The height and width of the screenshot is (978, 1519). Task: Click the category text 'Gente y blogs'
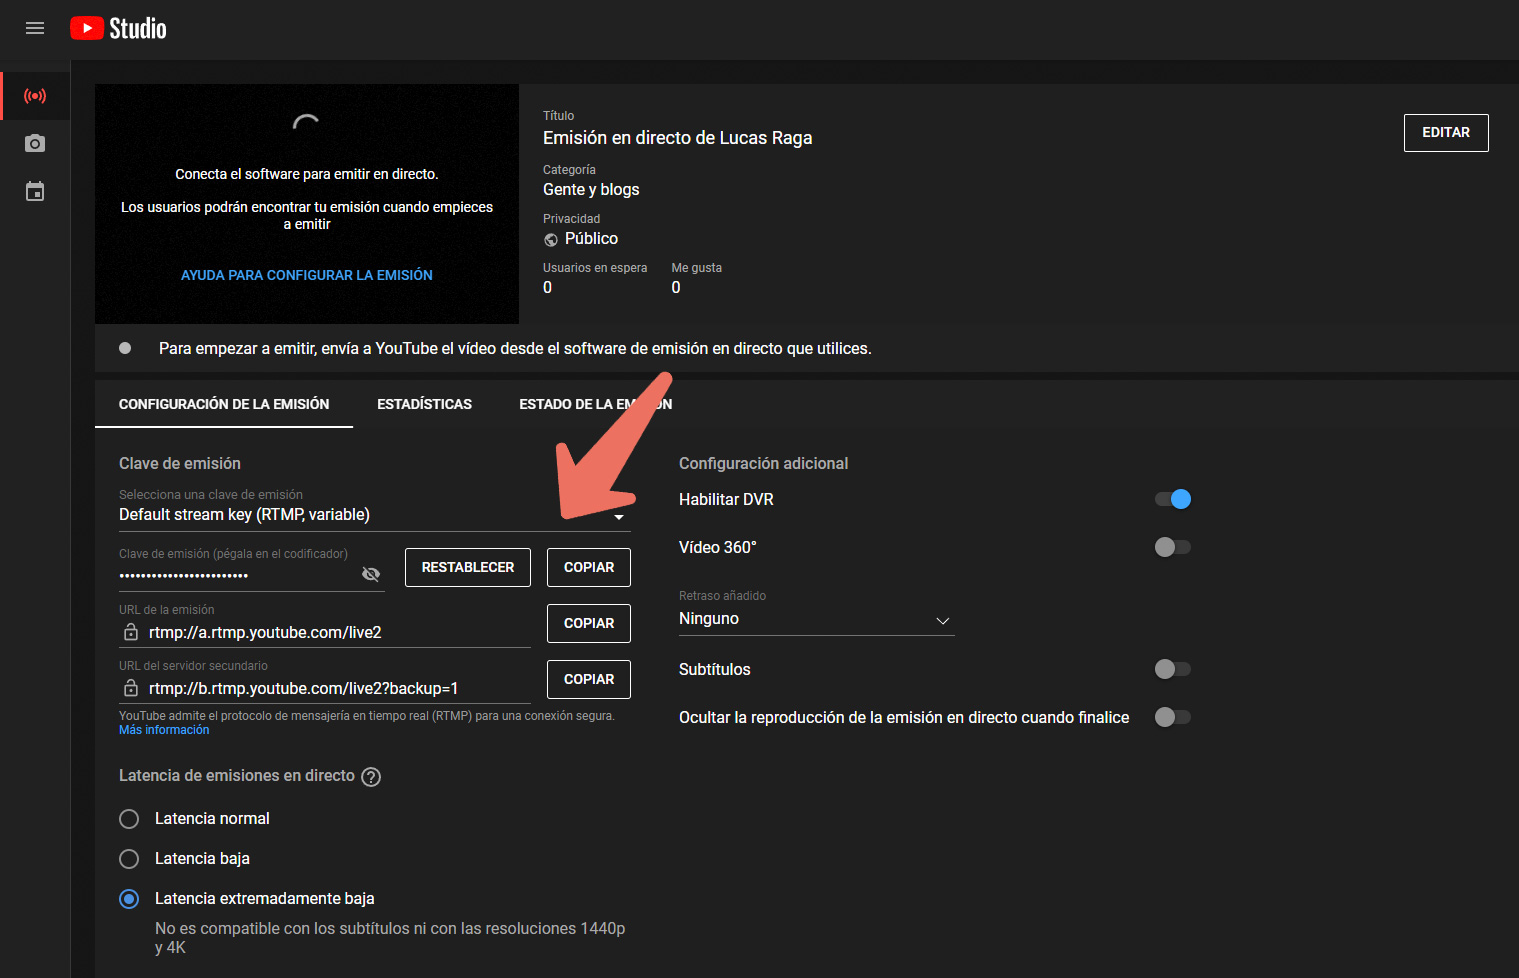point(591,190)
